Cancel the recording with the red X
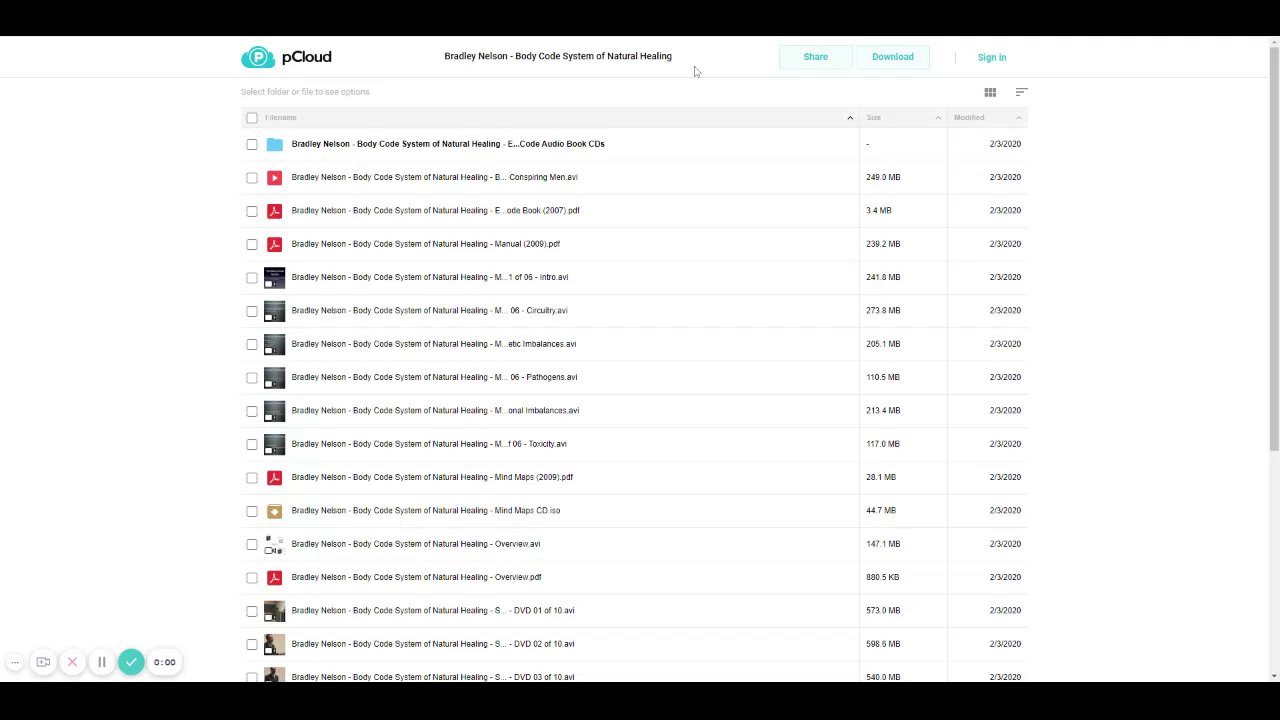 [72, 662]
